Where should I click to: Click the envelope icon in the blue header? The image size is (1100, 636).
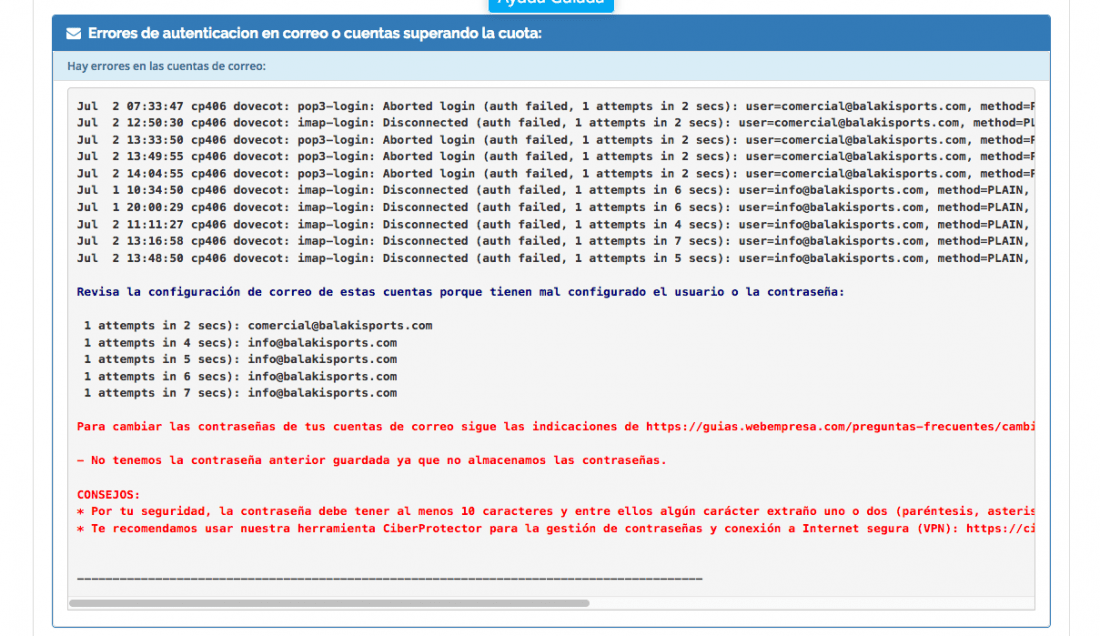pos(74,34)
